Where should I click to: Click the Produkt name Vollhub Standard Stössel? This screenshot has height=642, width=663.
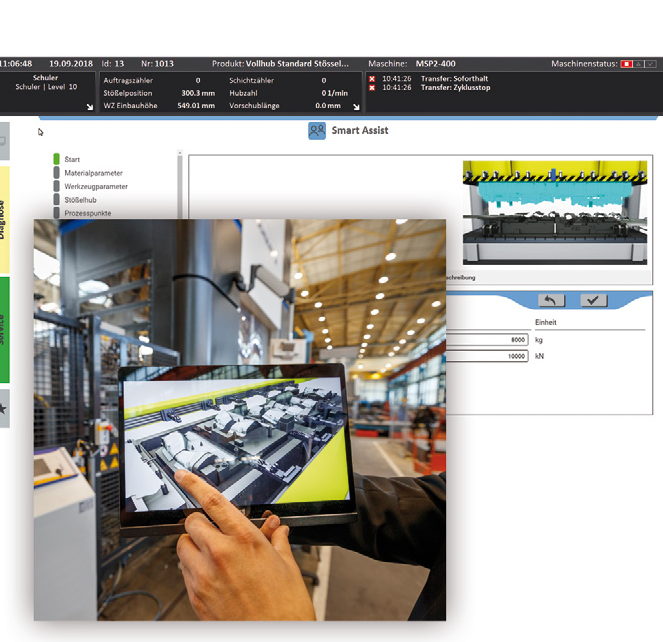(x=297, y=64)
